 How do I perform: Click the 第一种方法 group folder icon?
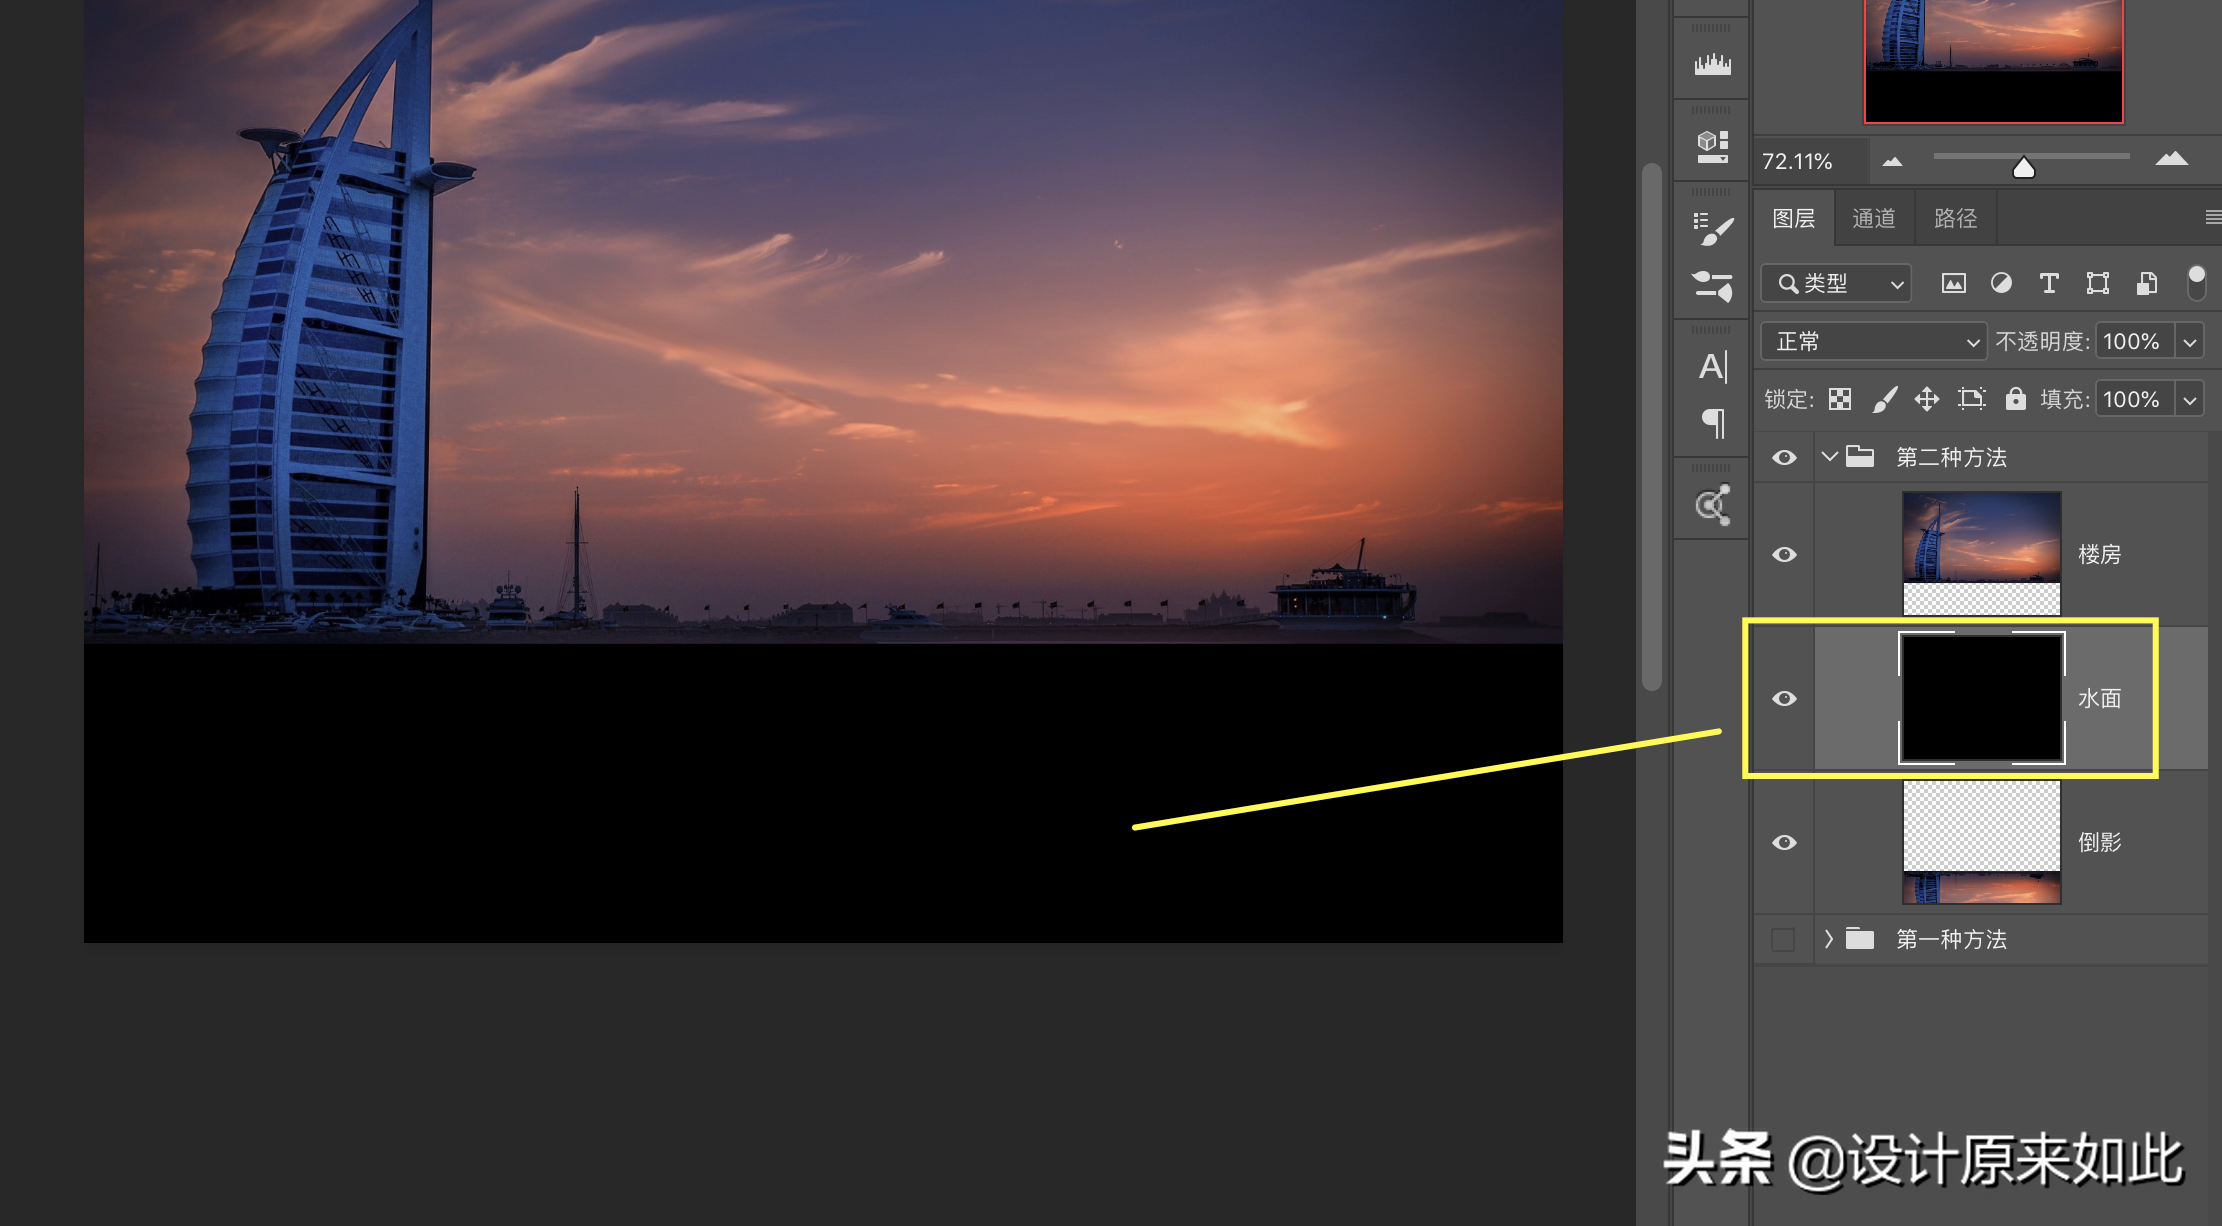click(1860, 939)
